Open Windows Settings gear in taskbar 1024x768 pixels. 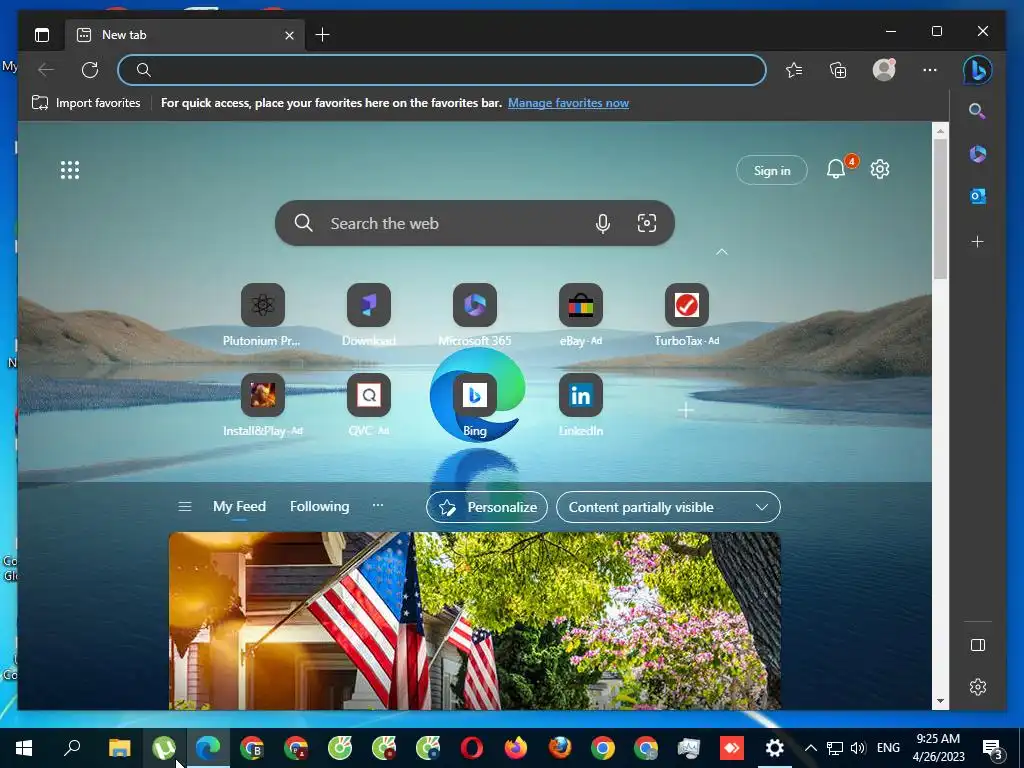[775, 748]
